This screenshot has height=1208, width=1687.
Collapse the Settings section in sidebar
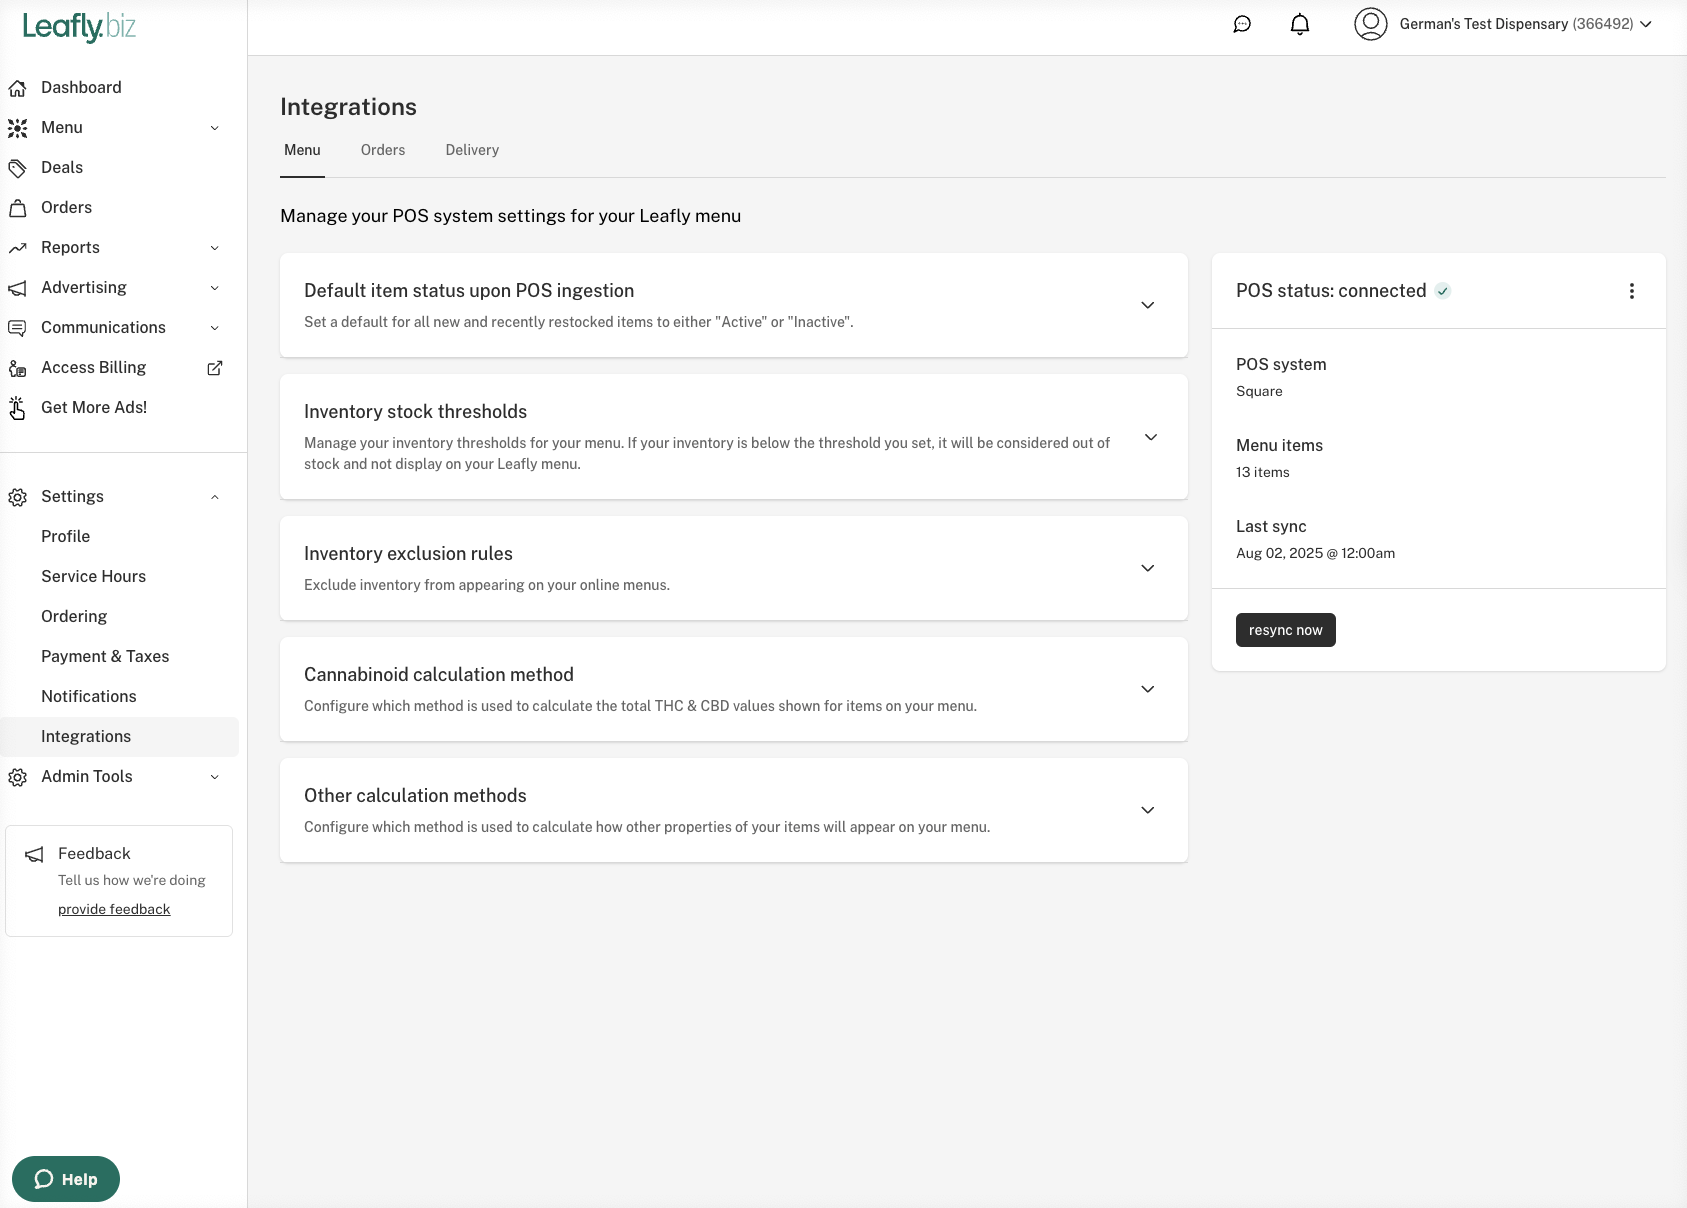click(x=214, y=497)
